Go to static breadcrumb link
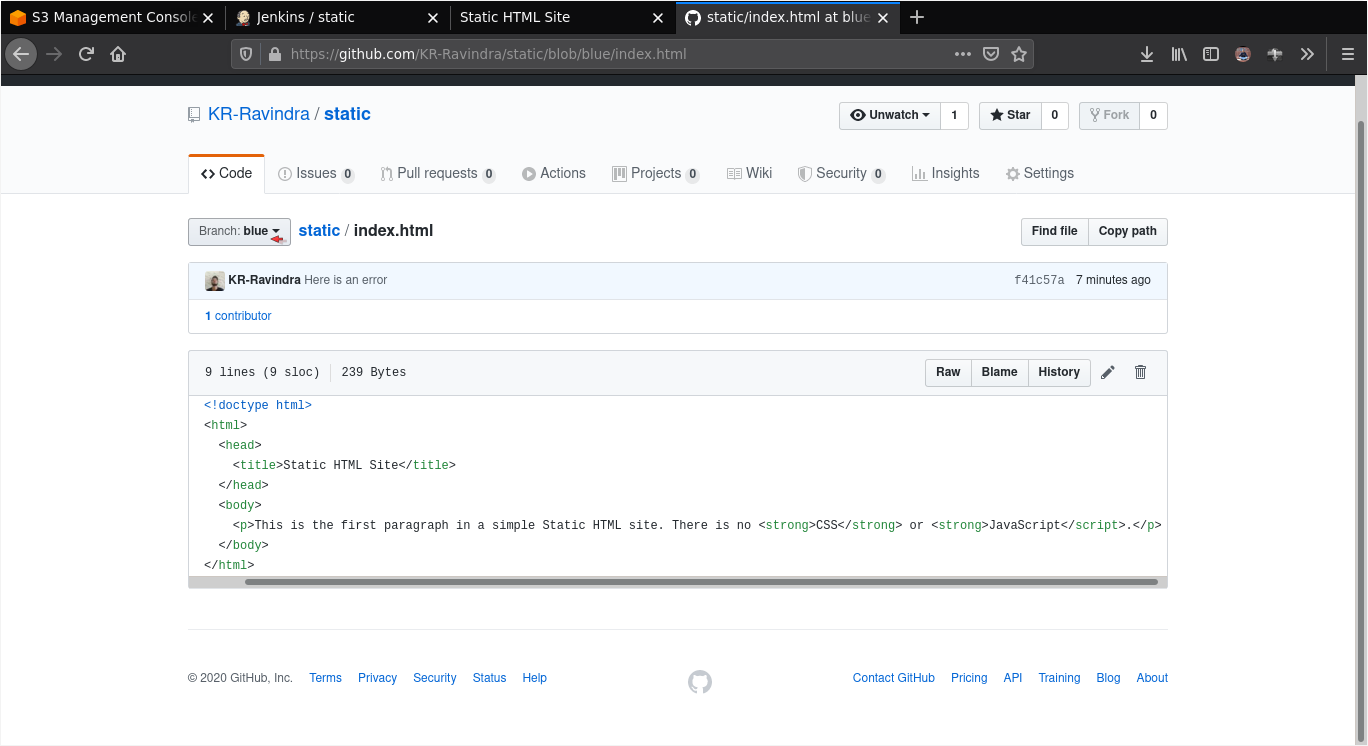The image size is (1368, 746). click(319, 231)
